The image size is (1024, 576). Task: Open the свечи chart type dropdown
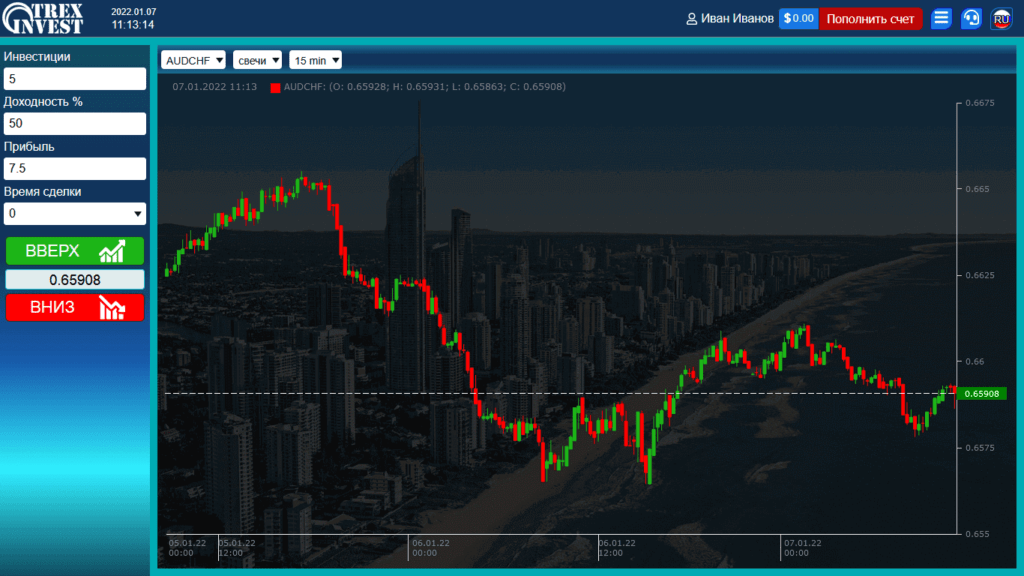click(257, 60)
